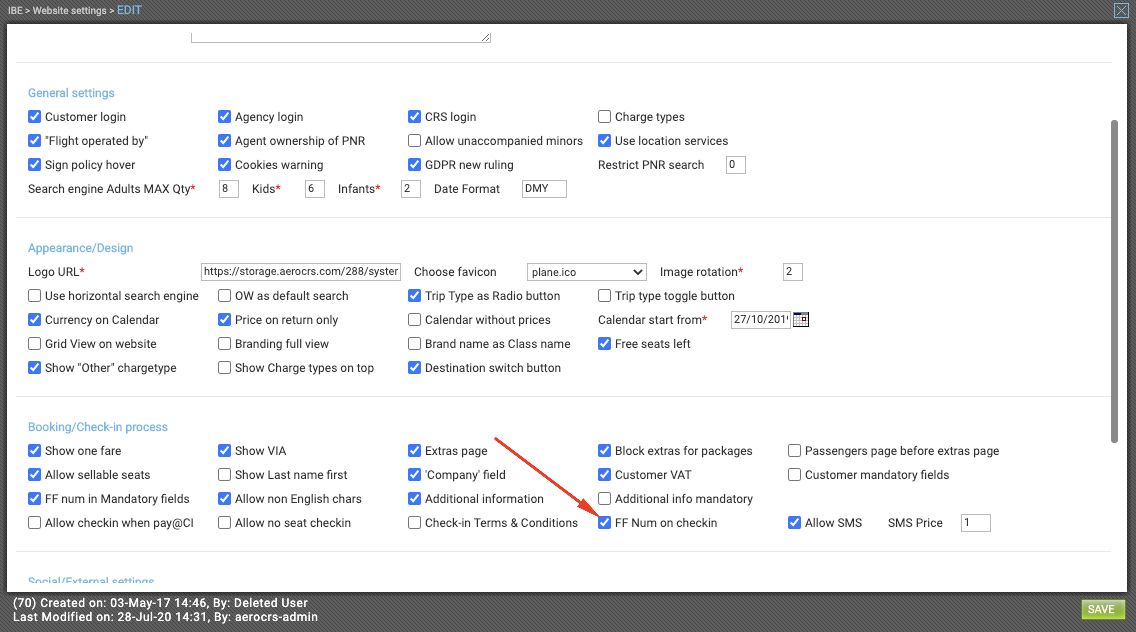Check Grid View on website
The height and width of the screenshot is (632, 1136).
coord(34,344)
